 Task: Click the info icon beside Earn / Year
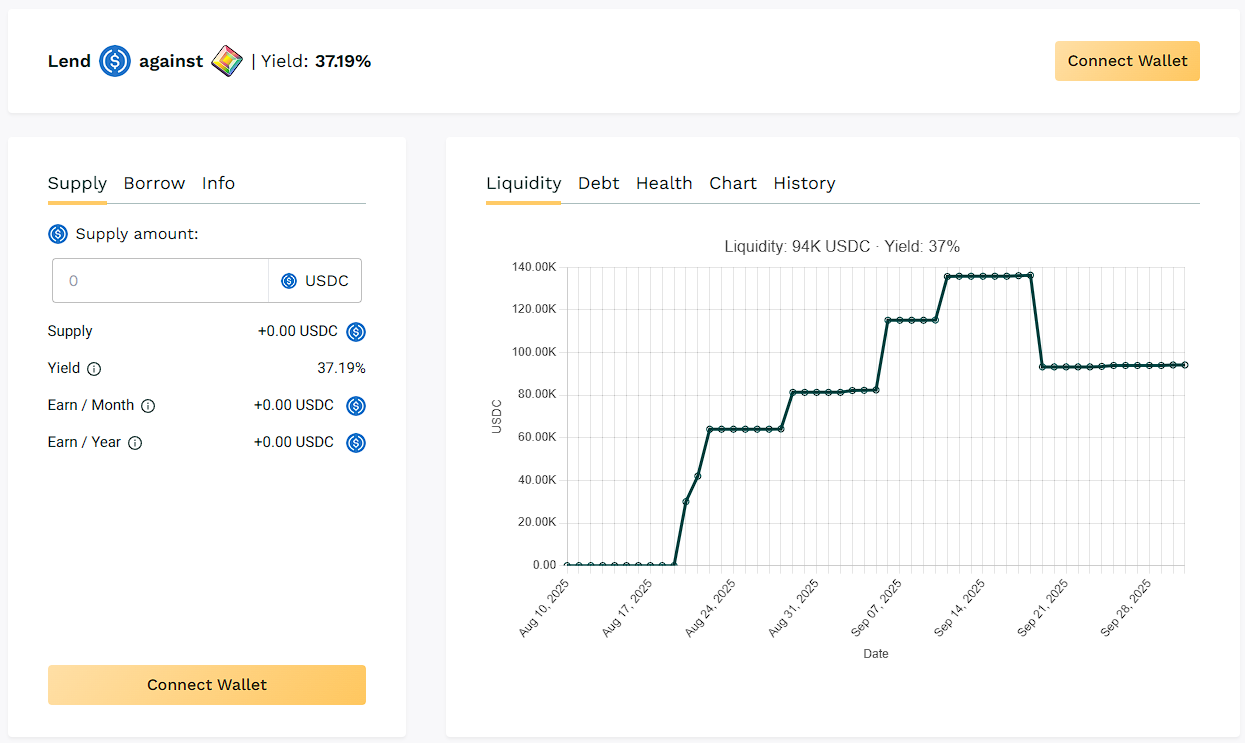pyautogui.click(x=135, y=443)
